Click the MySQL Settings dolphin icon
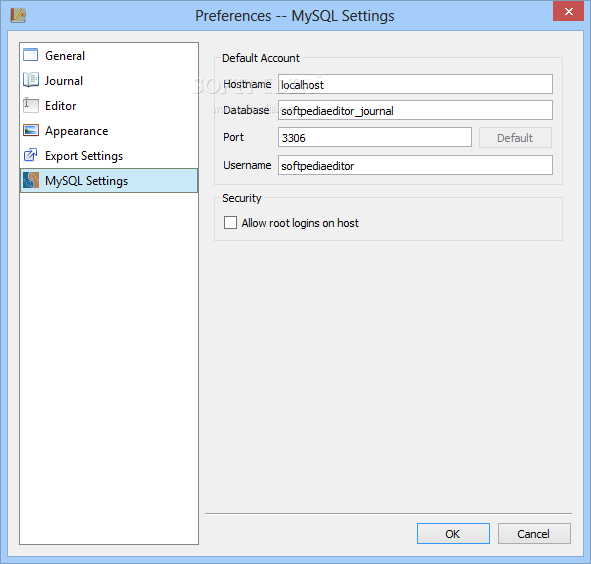Screen dimensions: 591x564 pos(31,180)
